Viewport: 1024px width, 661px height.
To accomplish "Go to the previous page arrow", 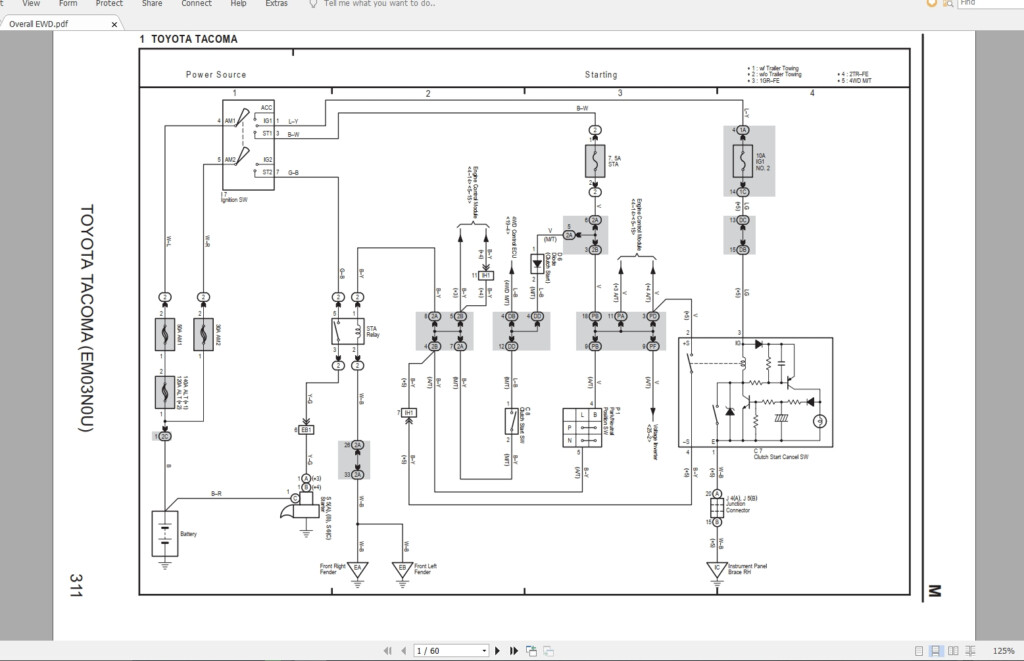I will (x=403, y=651).
